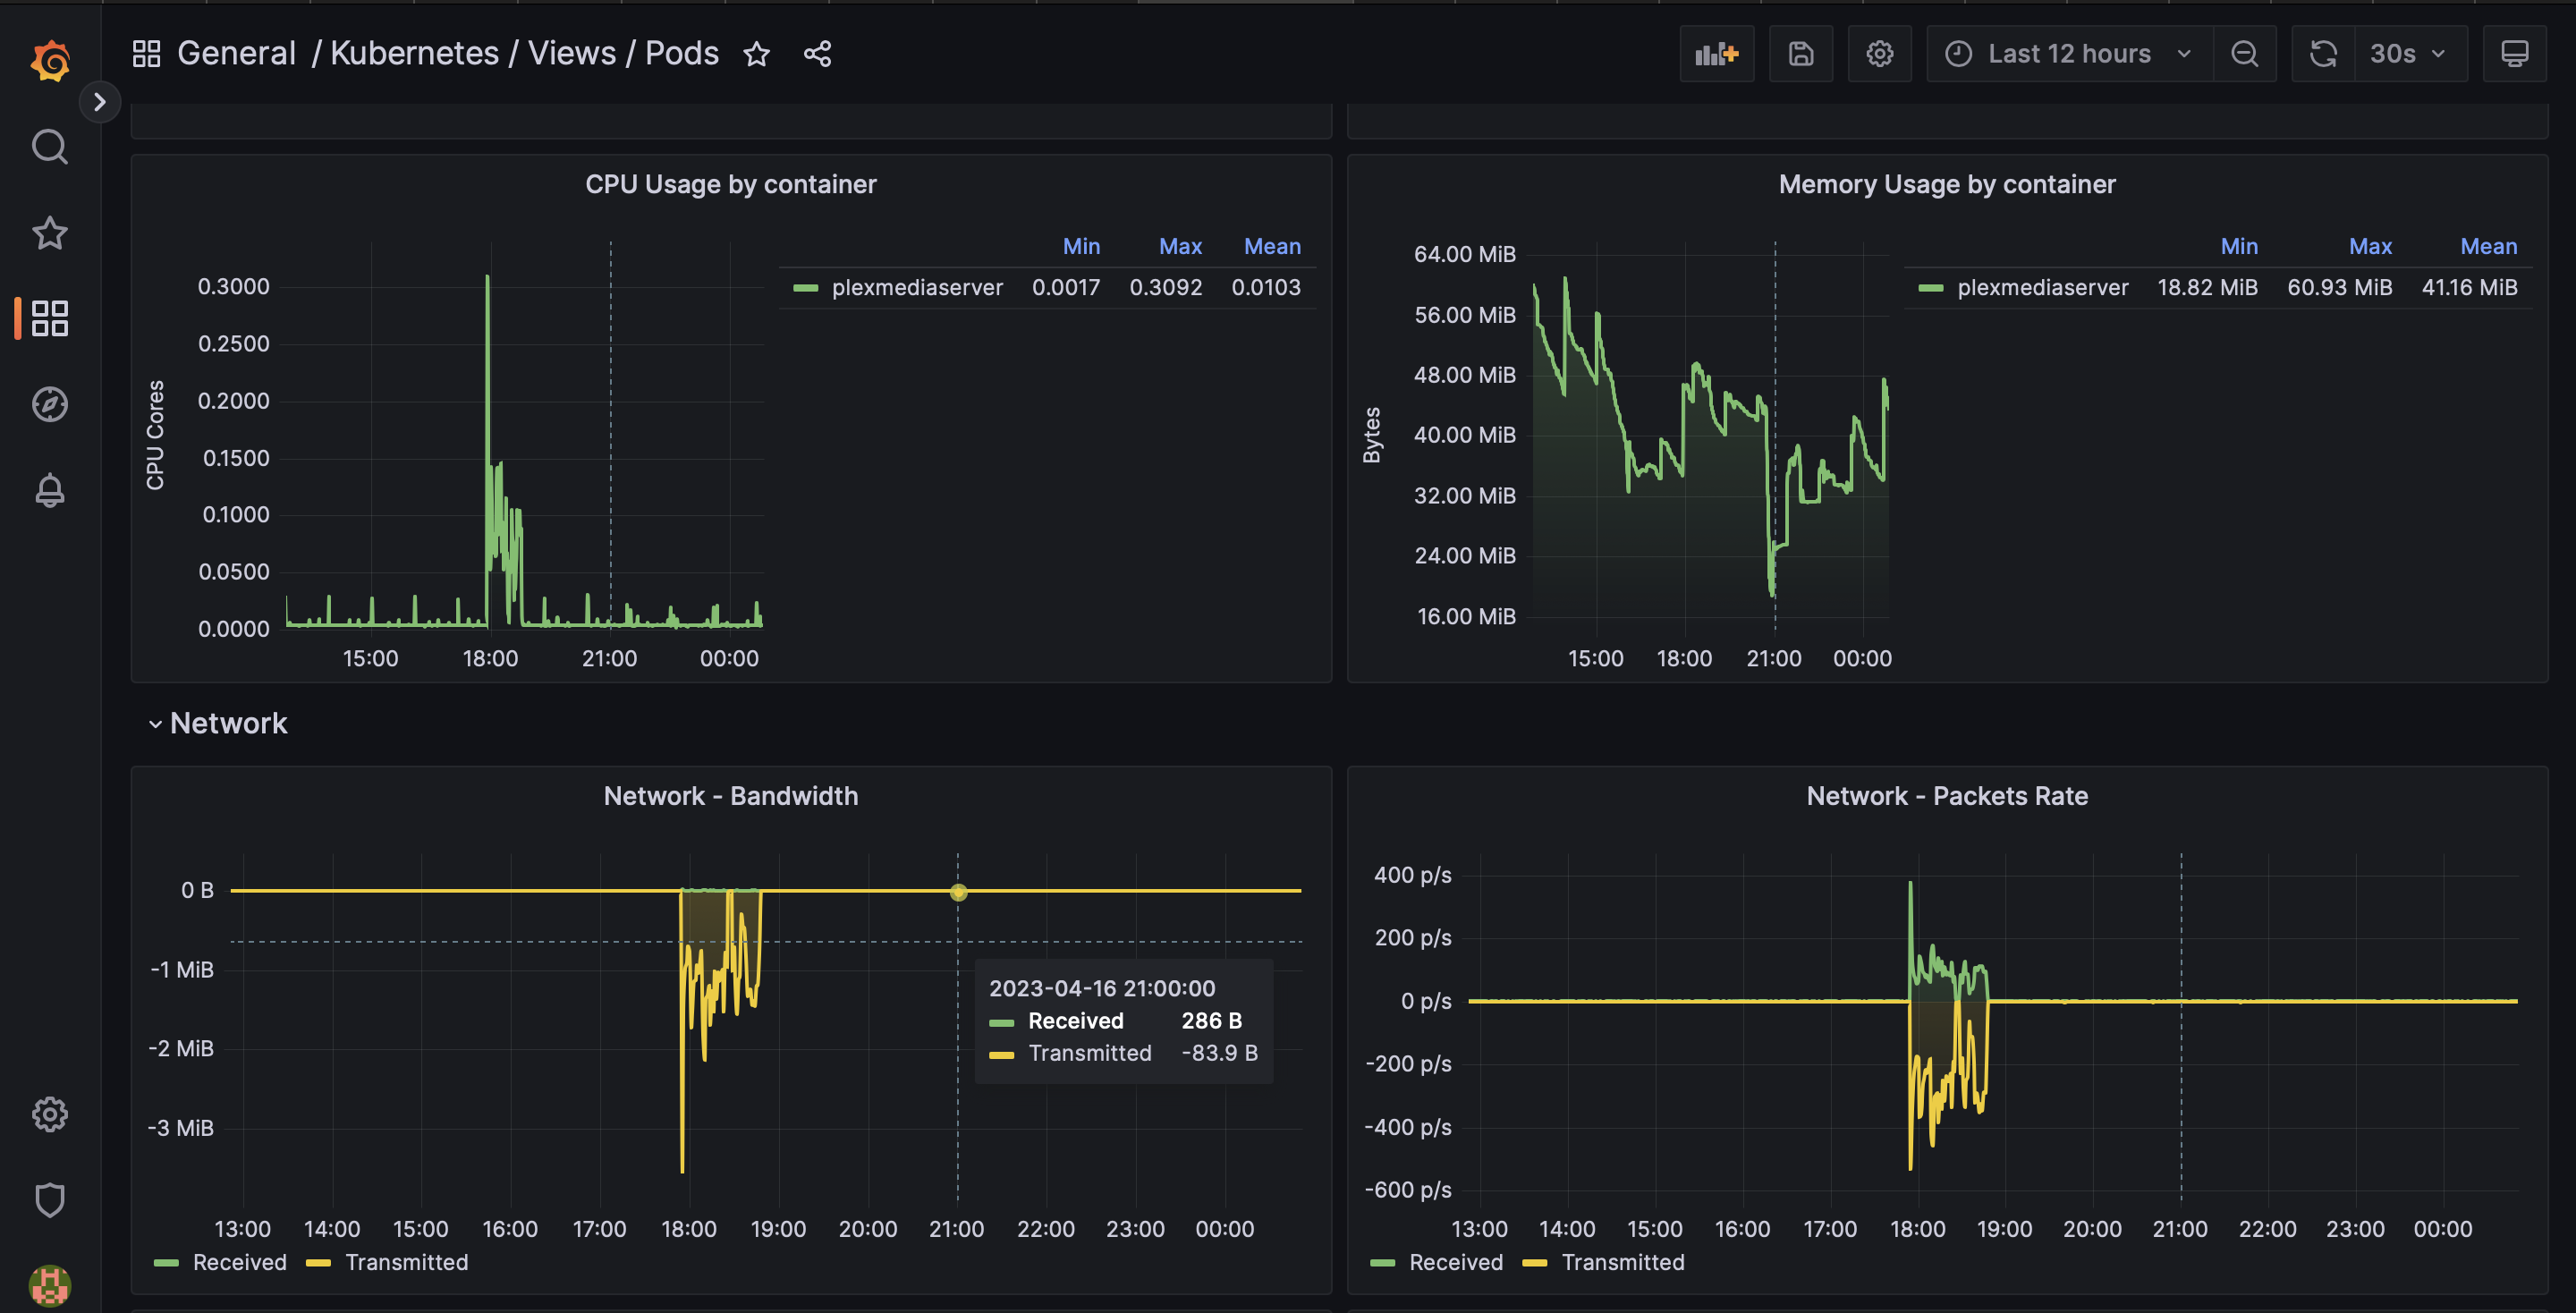Mark dashboard as favorite with star
The width and height of the screenshot is (2576, 1313).
pos(757,54)
